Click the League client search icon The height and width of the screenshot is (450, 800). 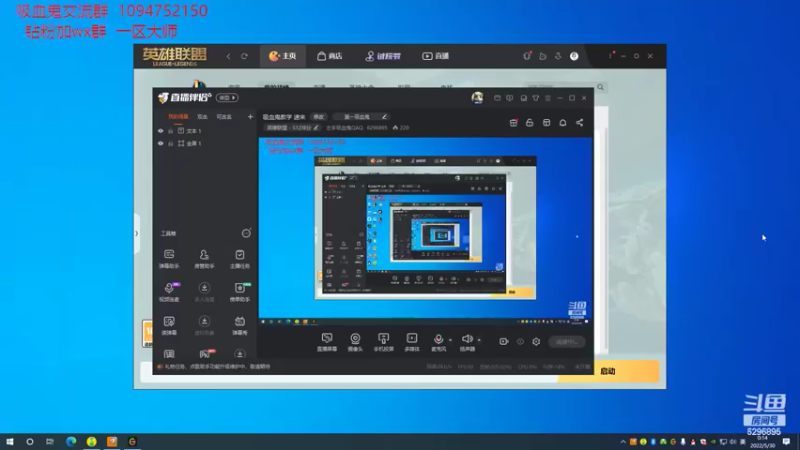[601, 87]
